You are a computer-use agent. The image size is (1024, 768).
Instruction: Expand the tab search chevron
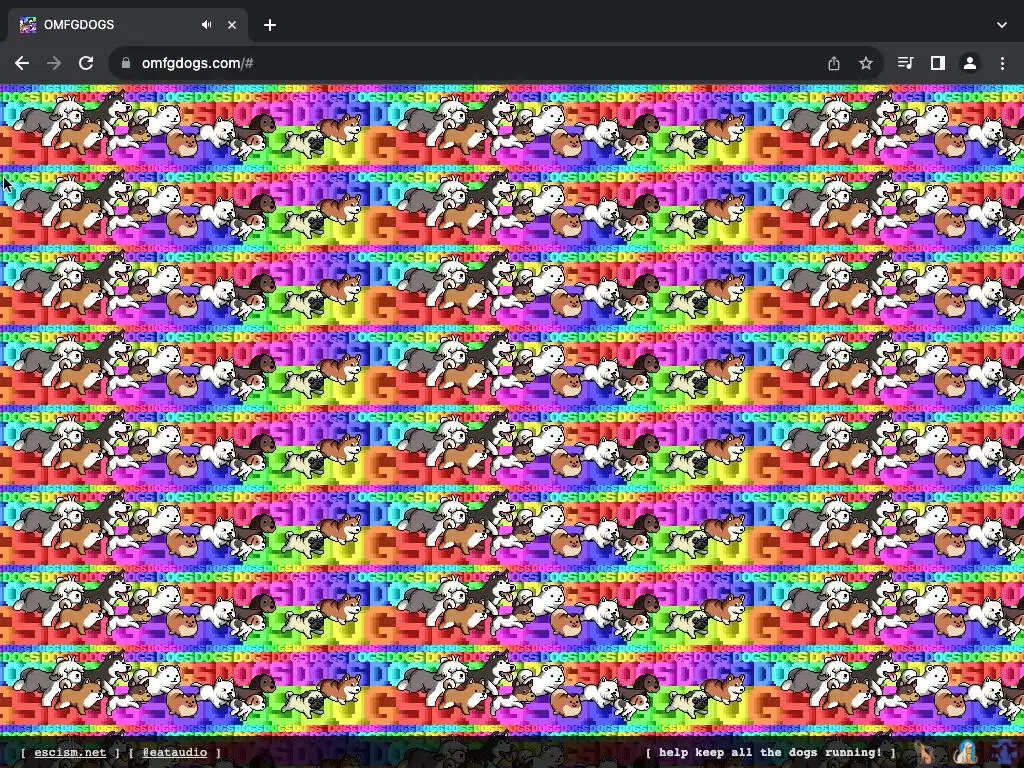[1002, 25]
